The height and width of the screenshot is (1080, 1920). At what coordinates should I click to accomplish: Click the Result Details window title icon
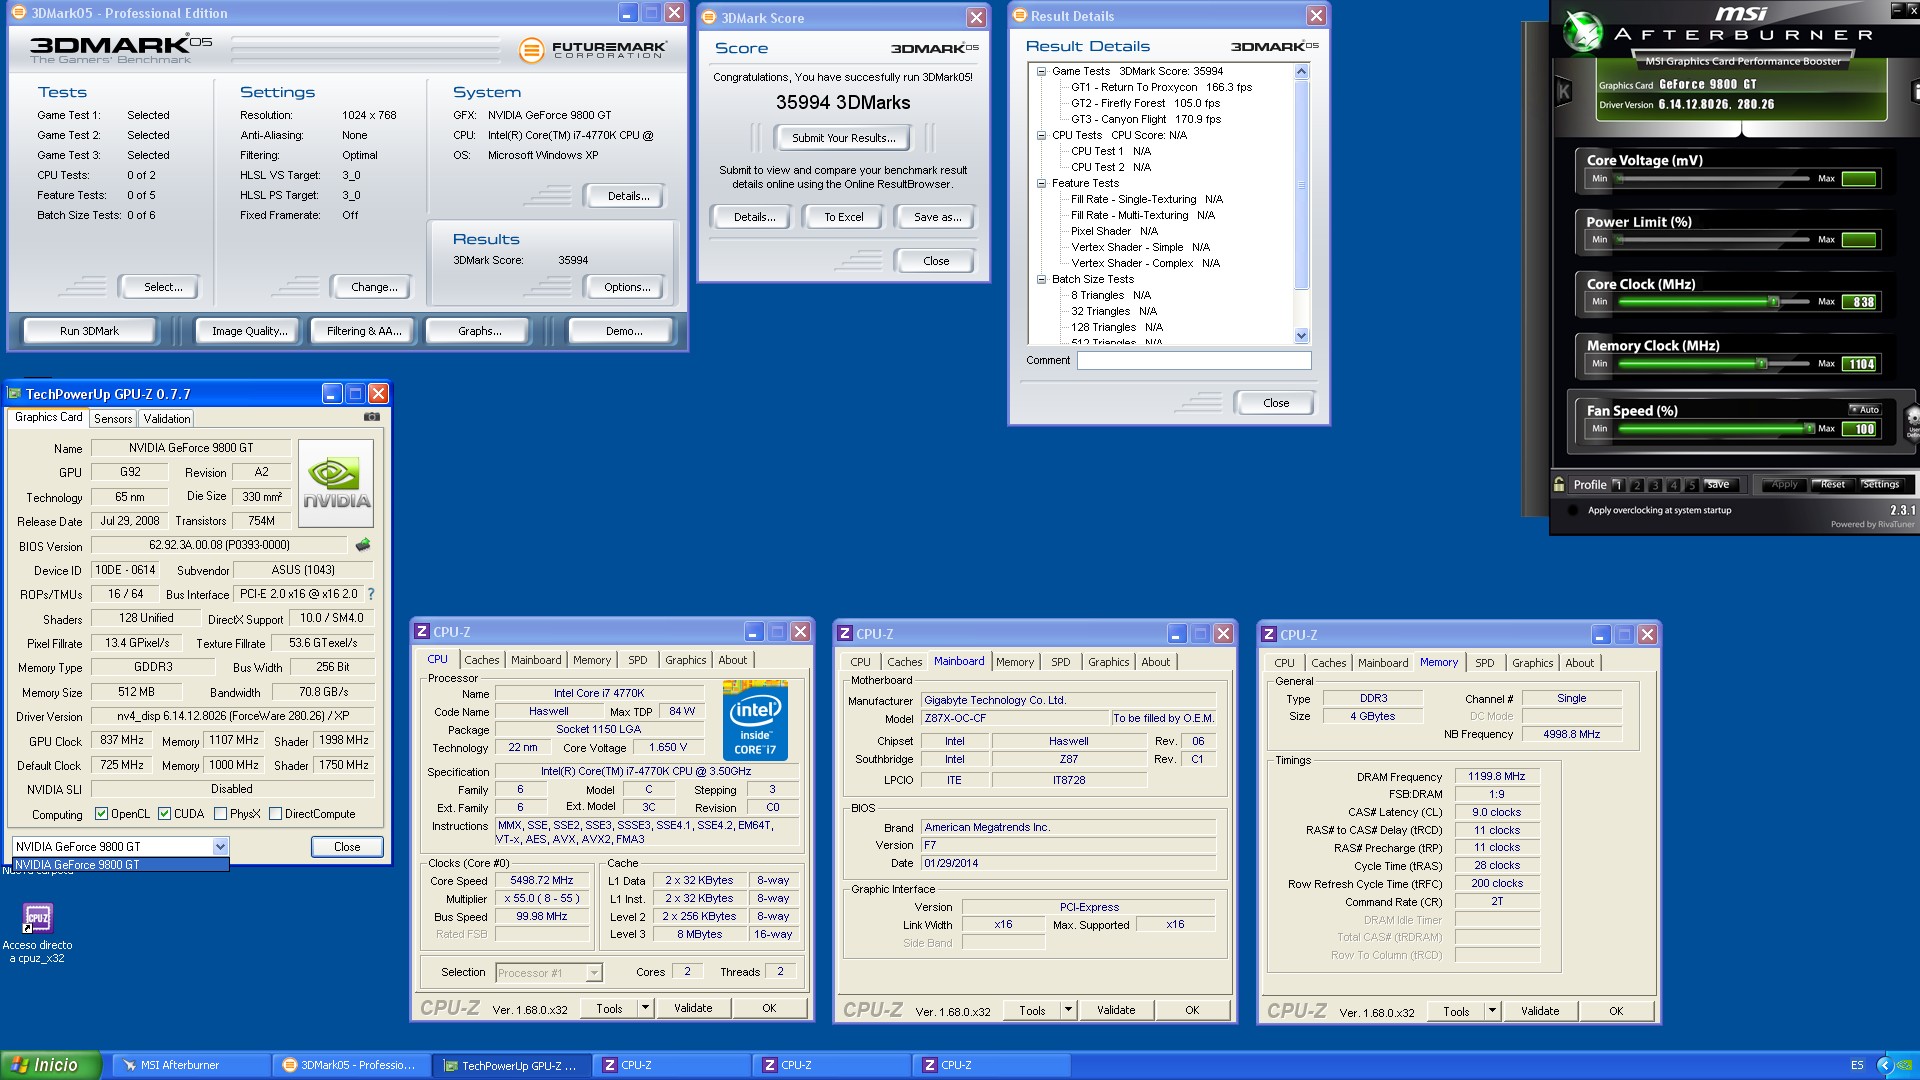[1020, 16]
